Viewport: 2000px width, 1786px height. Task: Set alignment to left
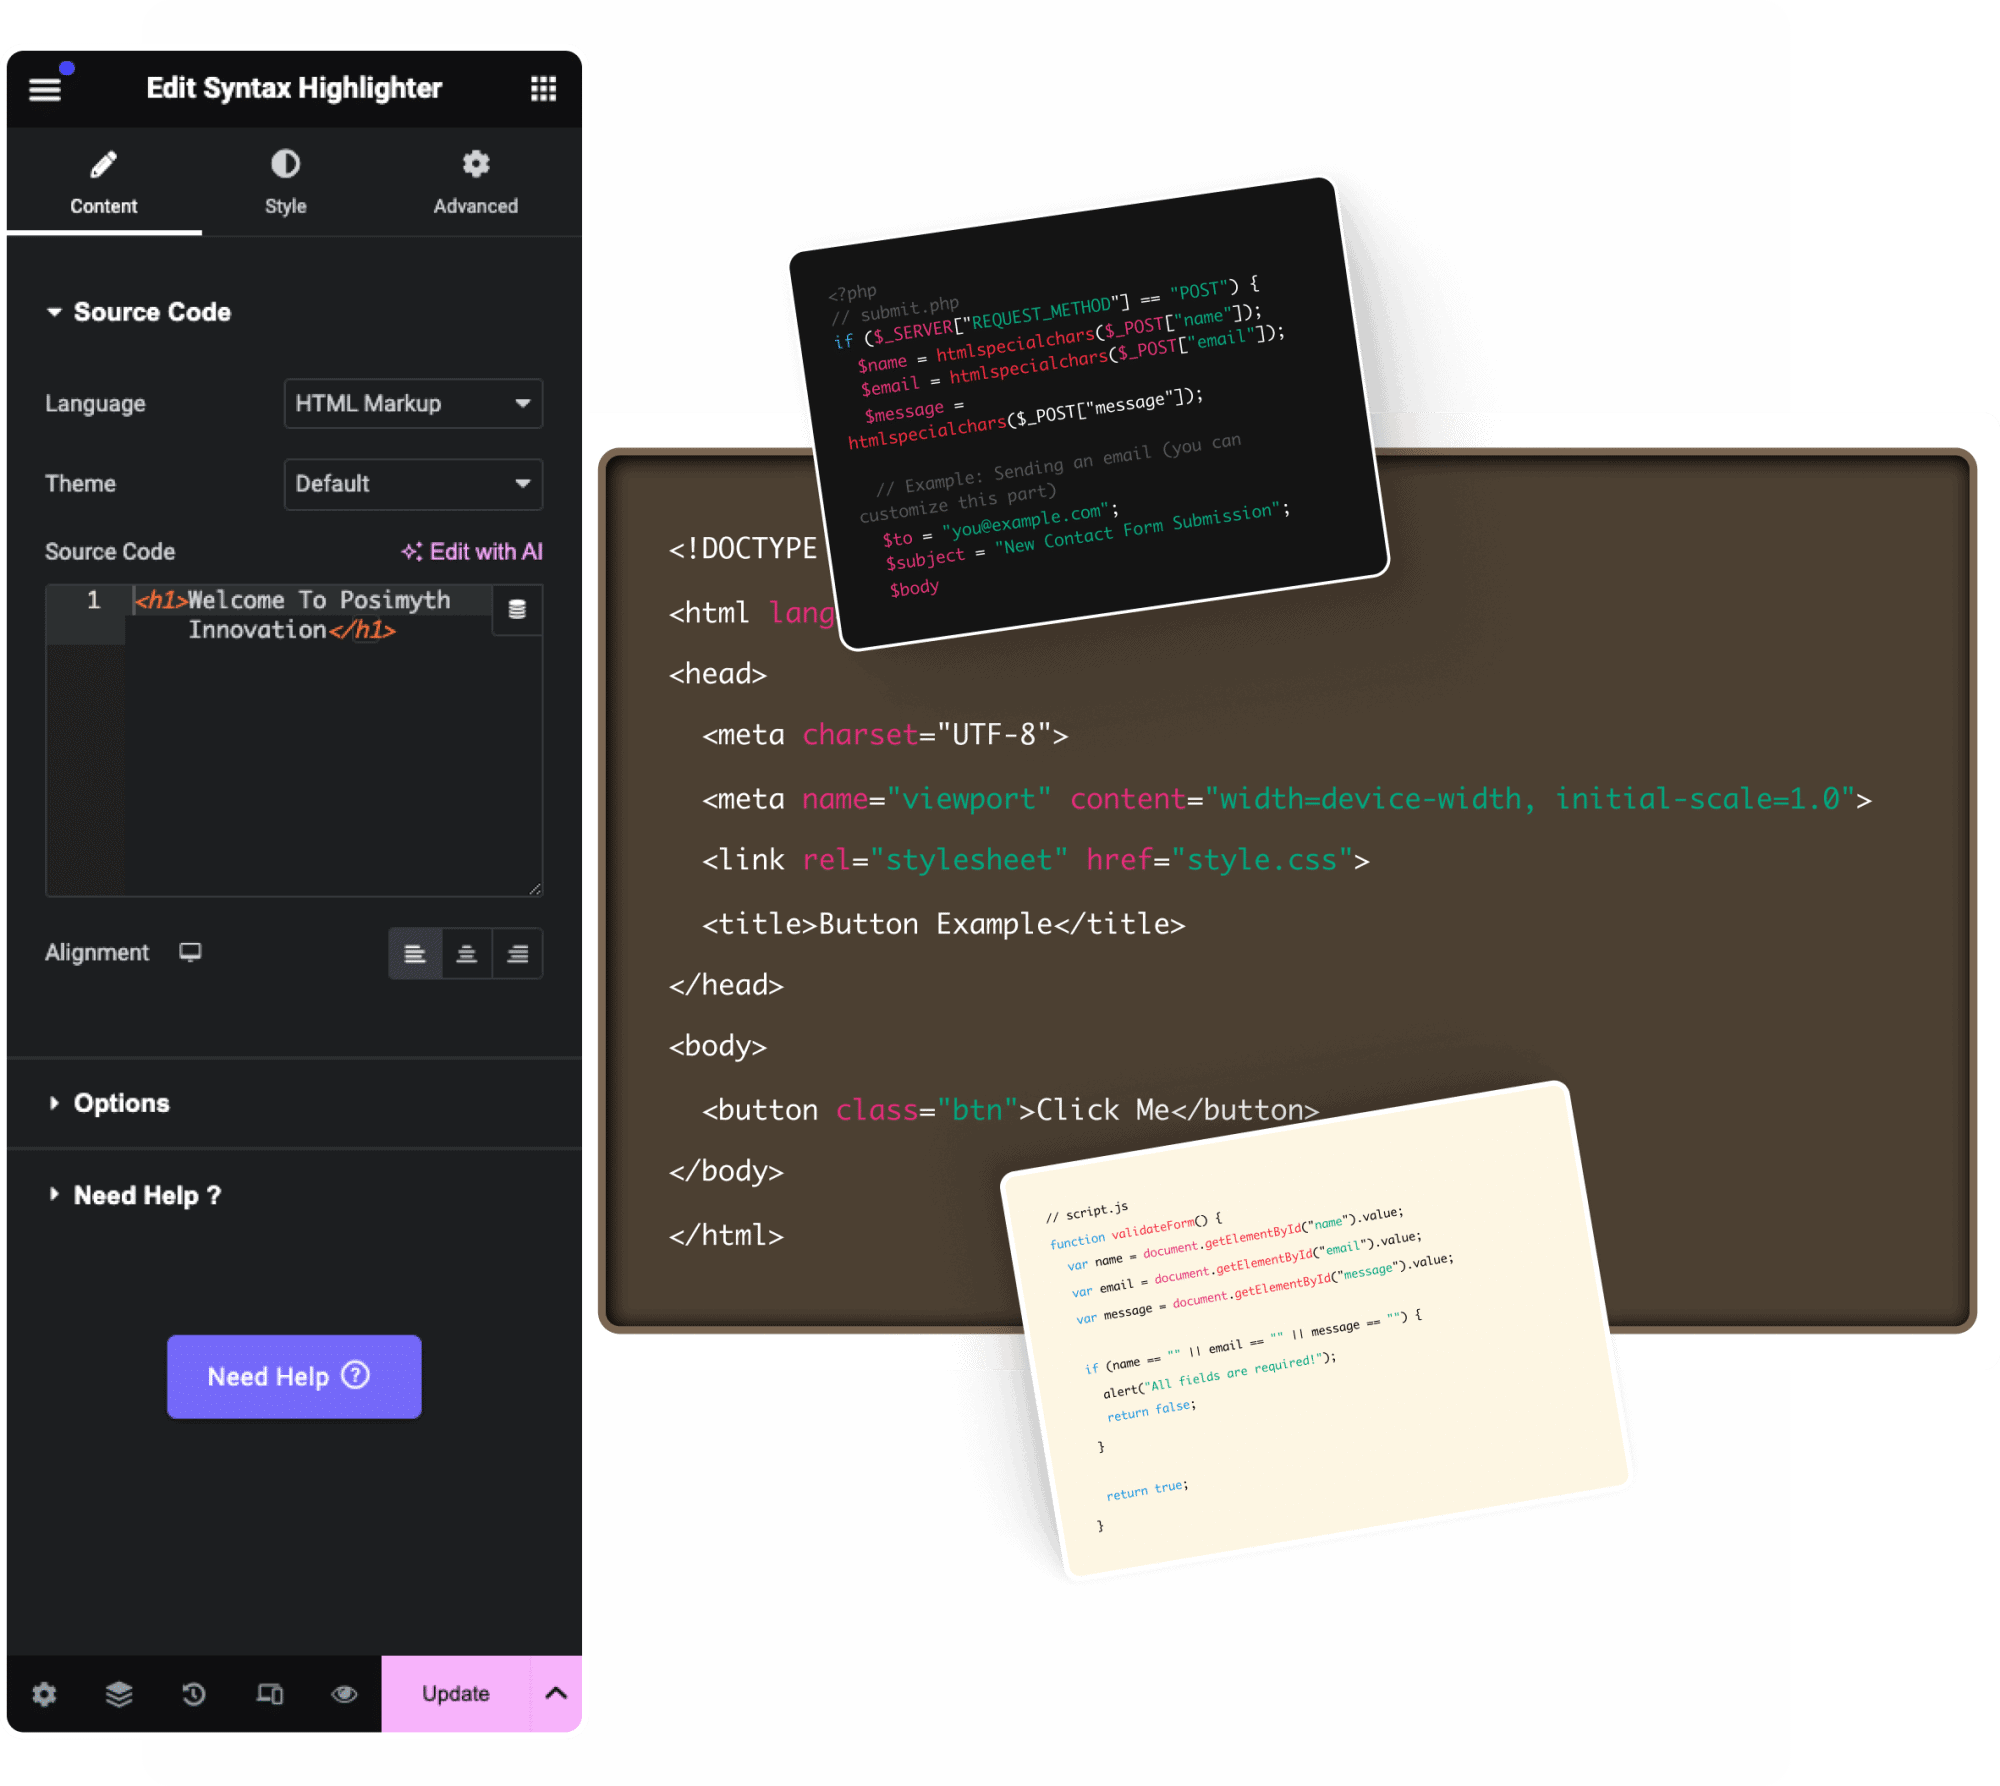coord(414,953)
